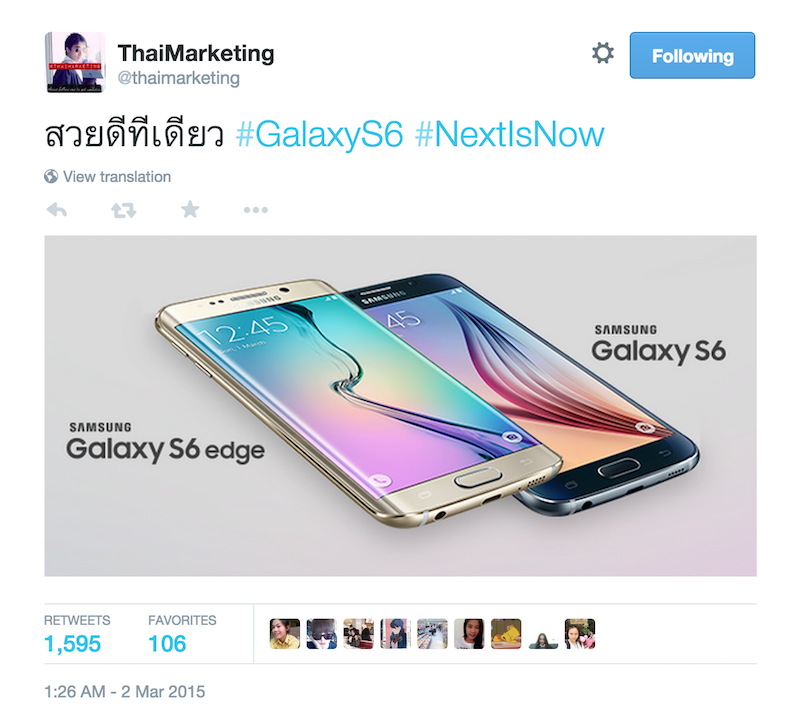Click the globe icon beside View translation
Screen dimensions: 800x728
tap(51, 177)
